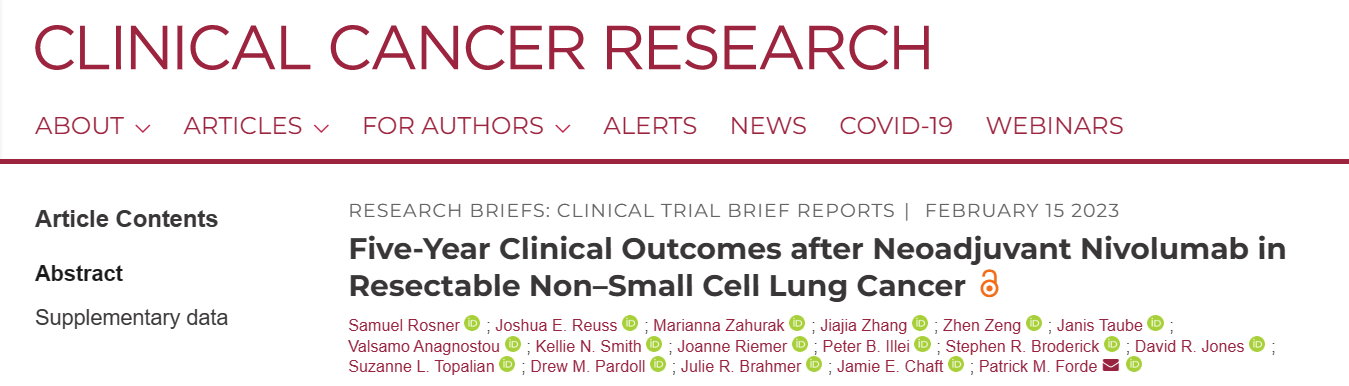Open Julie R. Brahmer's ORCID icon
The height and width of the screenshot is (386, 1349).
pyautogui.click(x=813, y=365)
